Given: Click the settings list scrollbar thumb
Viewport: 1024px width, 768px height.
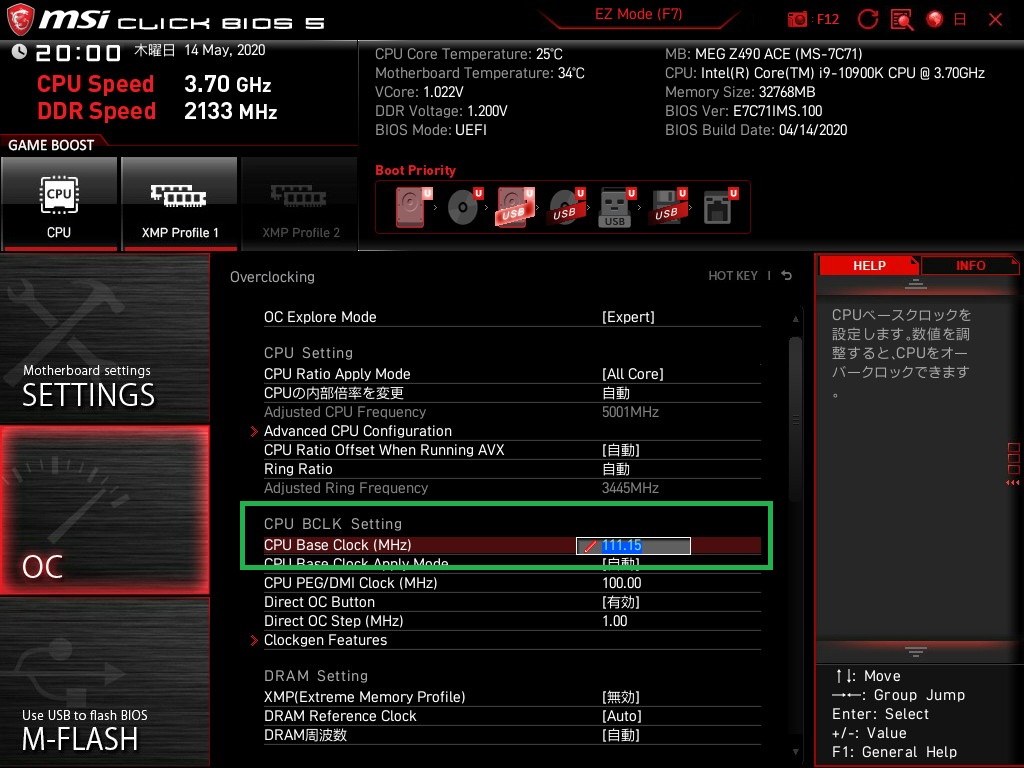Looking at the screenshot, I should (795, 420).
